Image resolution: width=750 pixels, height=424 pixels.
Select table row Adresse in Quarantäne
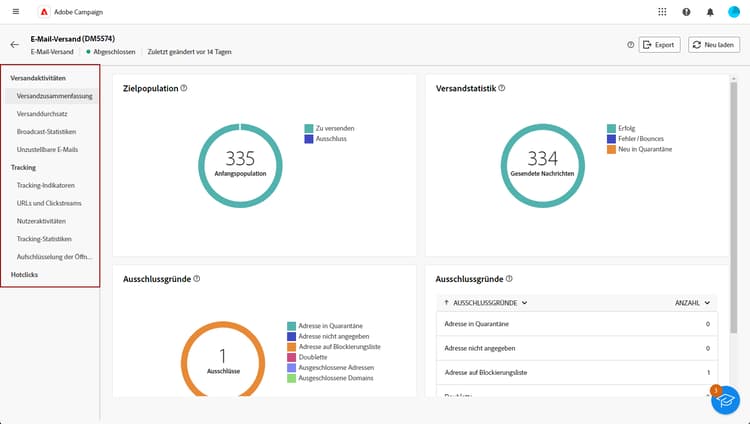(577, 324)
